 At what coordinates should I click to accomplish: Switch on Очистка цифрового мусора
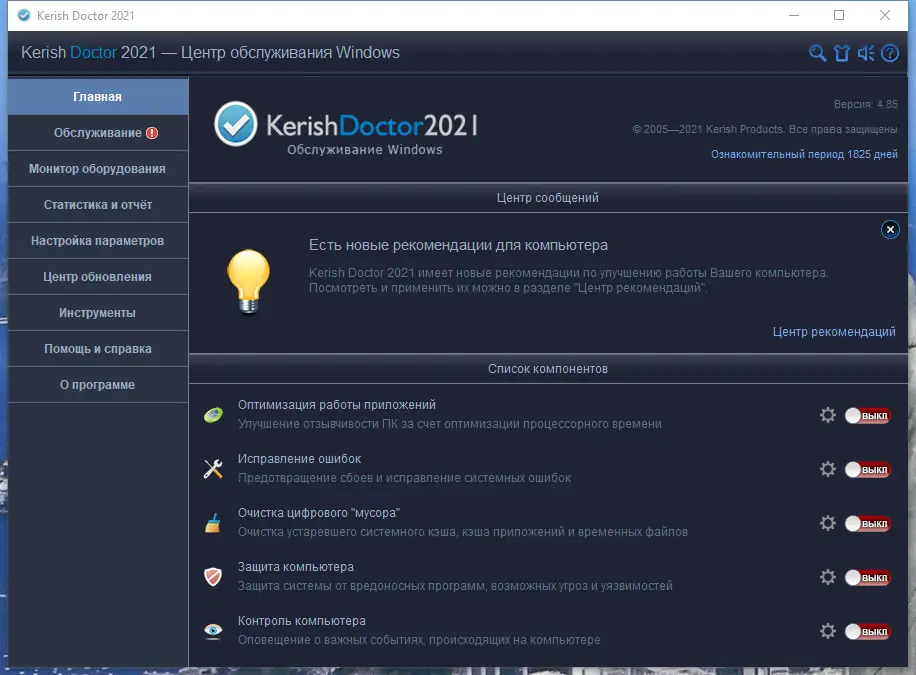coord(866,523)
